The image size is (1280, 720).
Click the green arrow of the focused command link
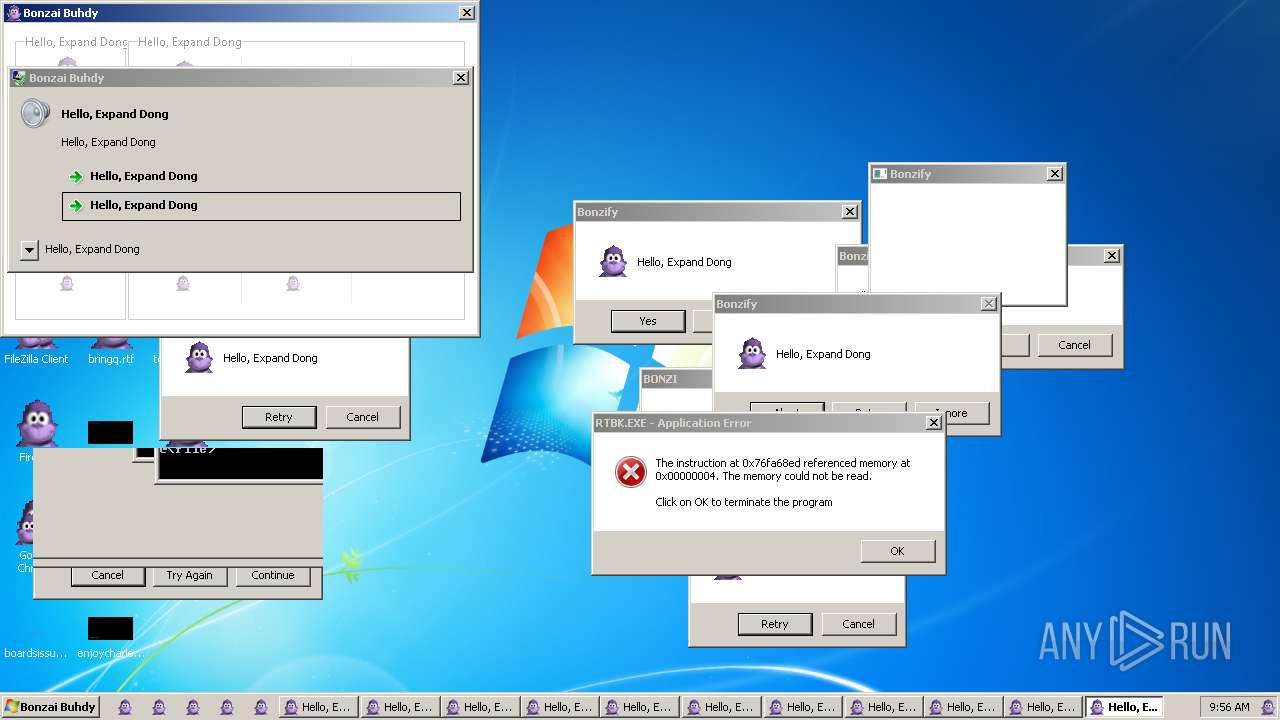76,206
